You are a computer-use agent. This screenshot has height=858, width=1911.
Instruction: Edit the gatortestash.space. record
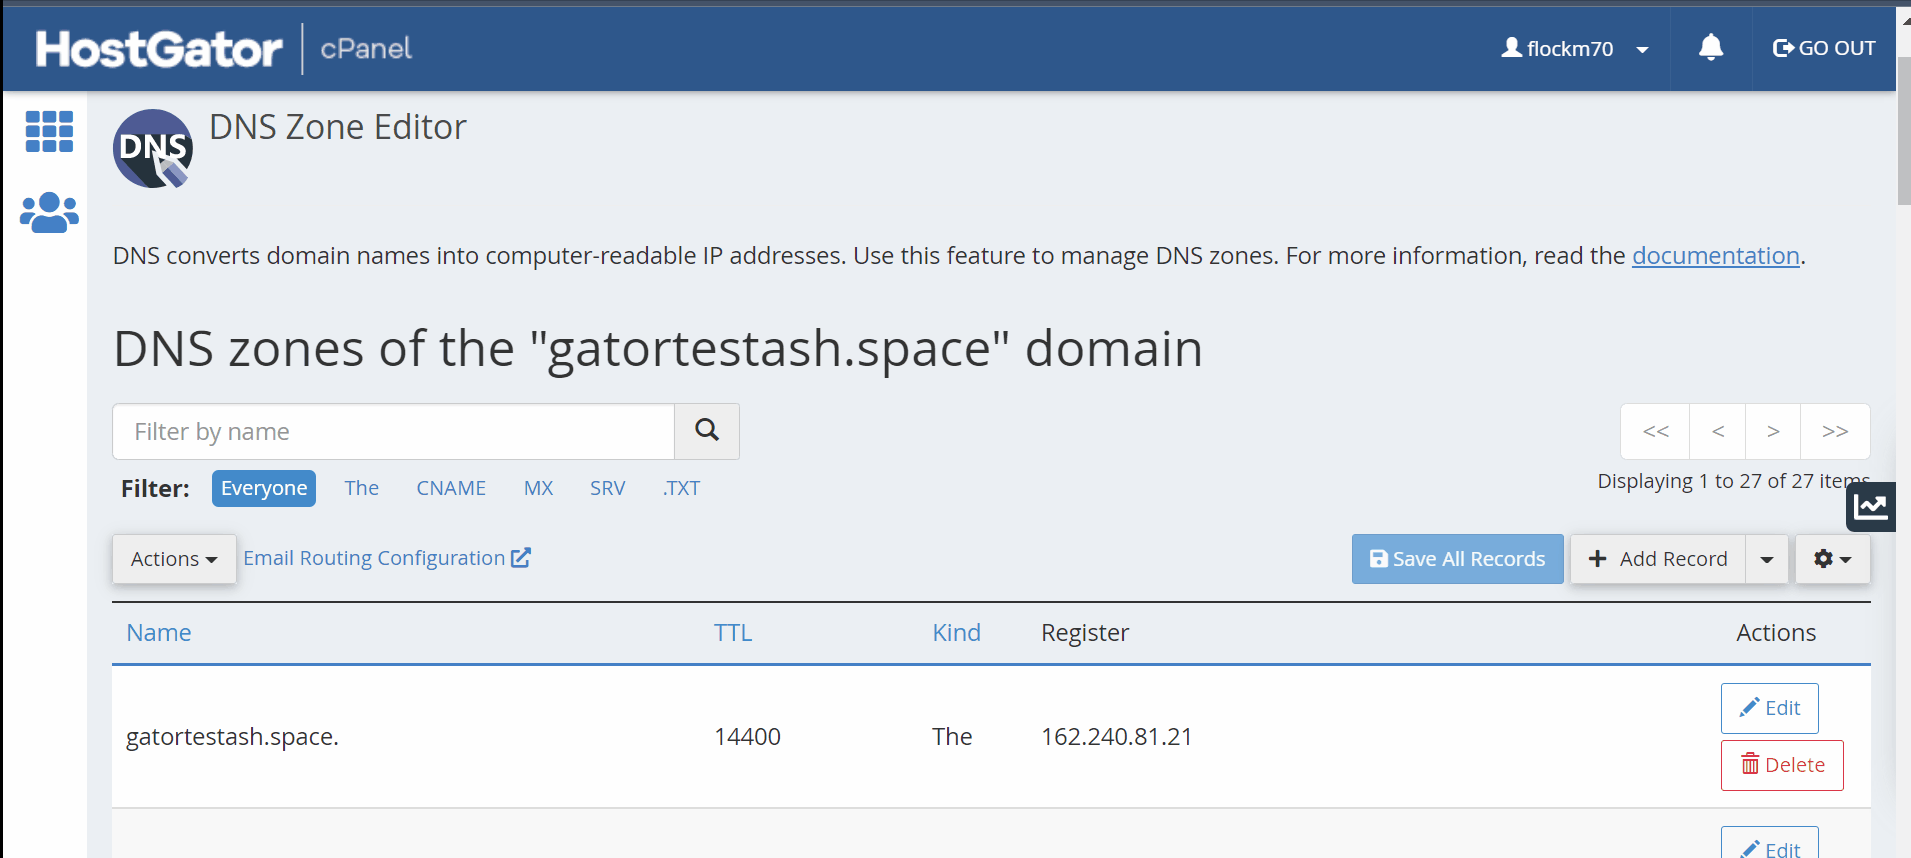point(1769,708)
